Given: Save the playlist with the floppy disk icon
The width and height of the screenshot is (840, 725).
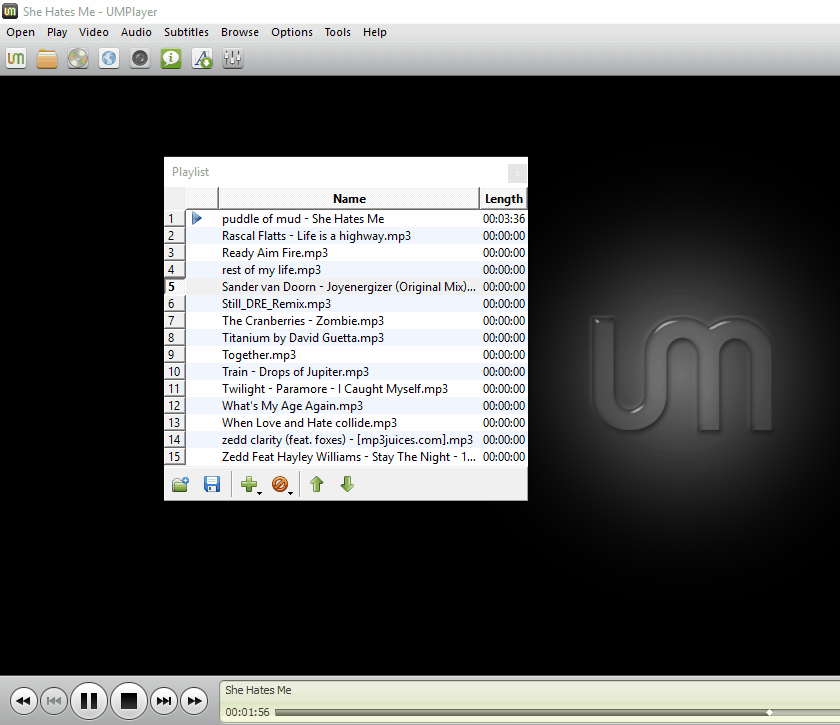Looking at the screenshot, I should click(212, 484).
